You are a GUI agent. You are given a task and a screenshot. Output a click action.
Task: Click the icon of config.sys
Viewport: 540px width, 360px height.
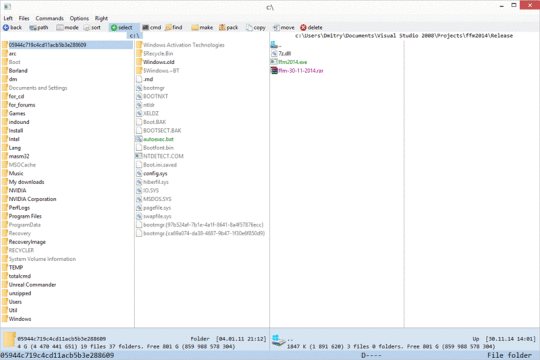pyautogui.click(x=139, y=173)
